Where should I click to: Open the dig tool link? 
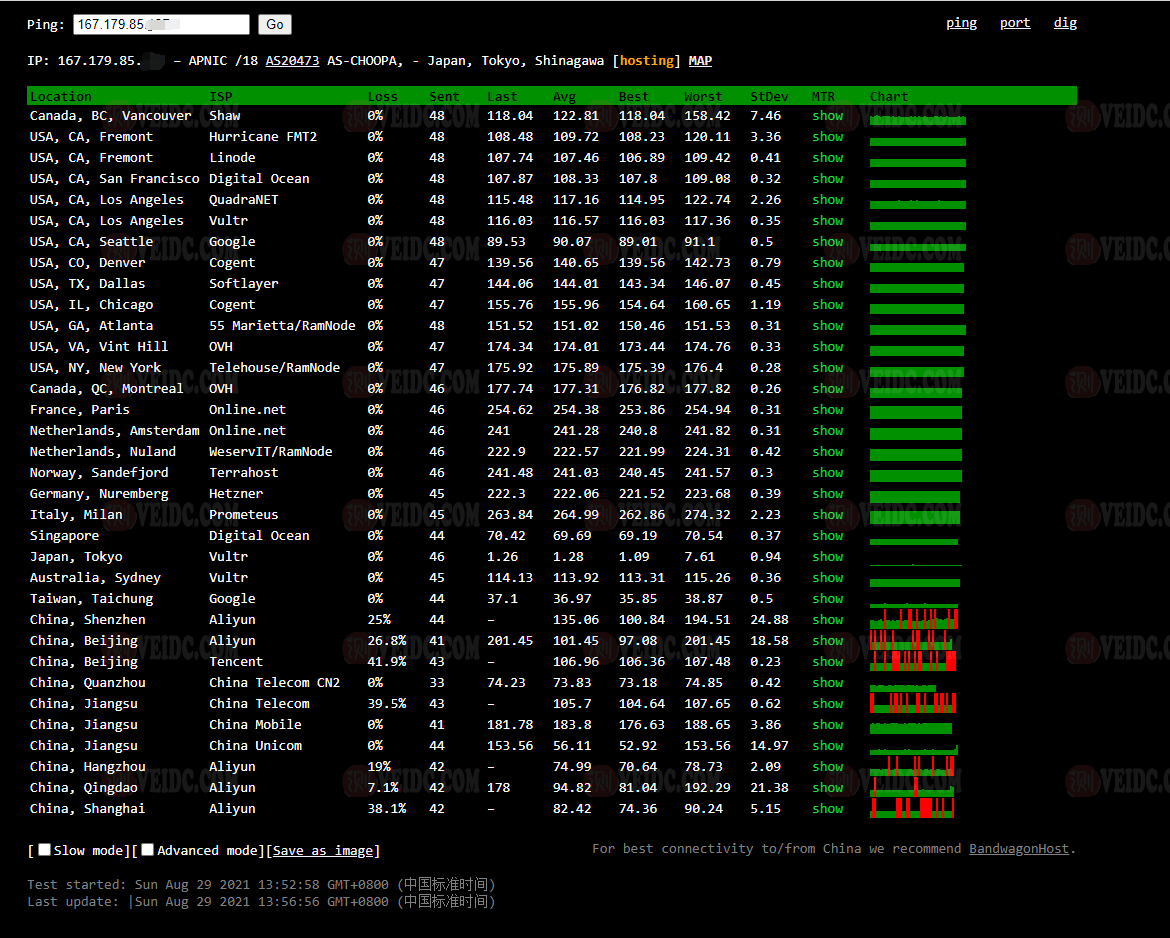pyautogui.click(x=1065, y=23)
